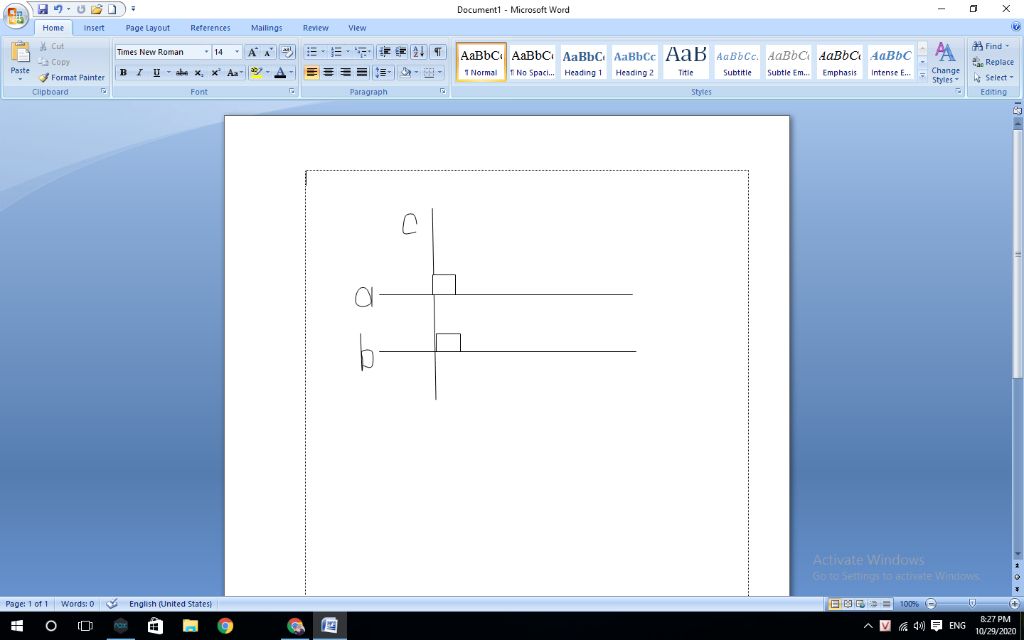This screenshot has width=1024, height=640.
Task: Open the Office Button menu
Action: 15,14
